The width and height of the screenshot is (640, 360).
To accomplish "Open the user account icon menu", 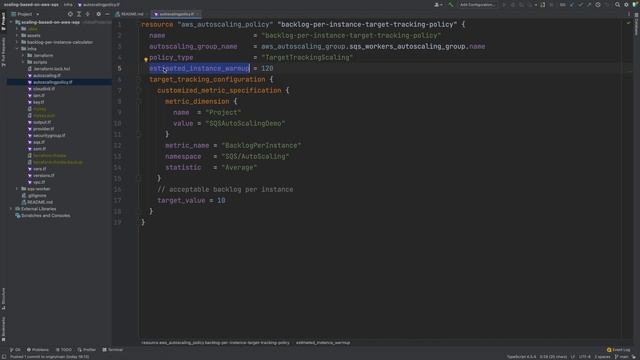I will tap(438, 5).
